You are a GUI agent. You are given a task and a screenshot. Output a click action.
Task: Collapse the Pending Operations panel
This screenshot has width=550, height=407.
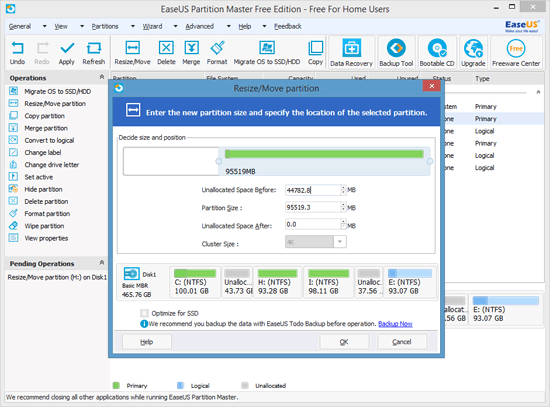102,262
